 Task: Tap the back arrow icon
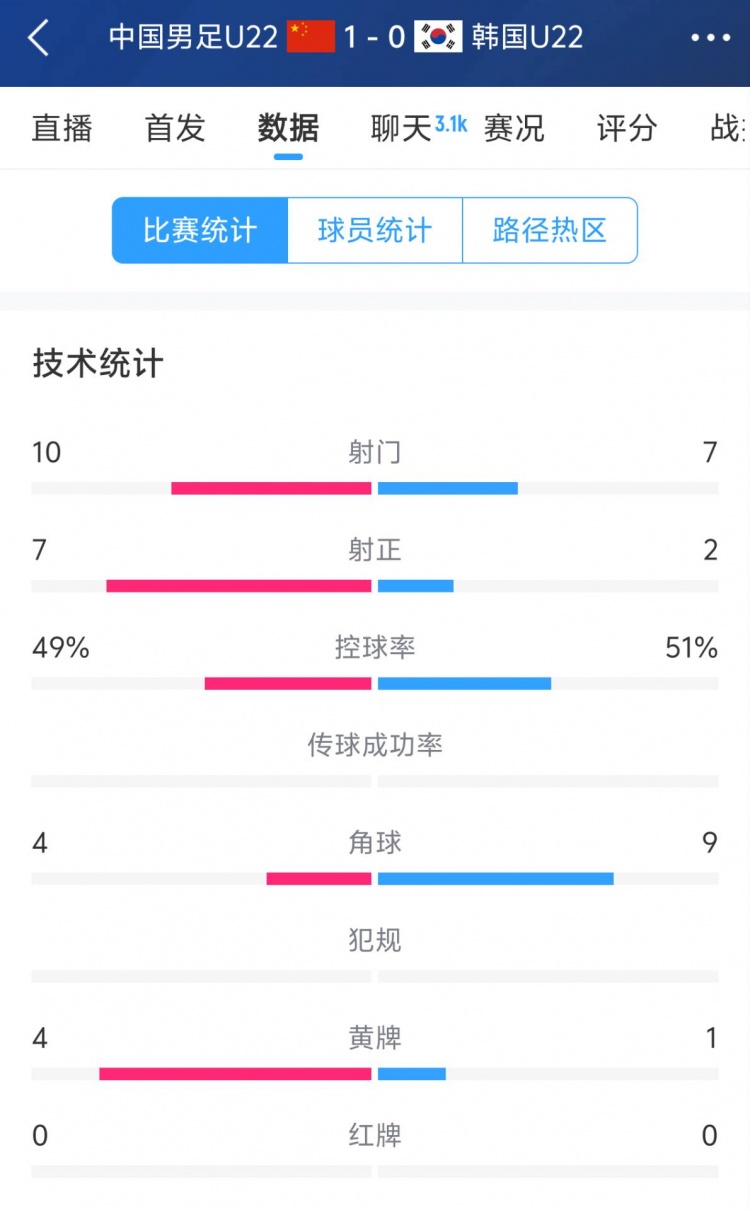(39, 38)
